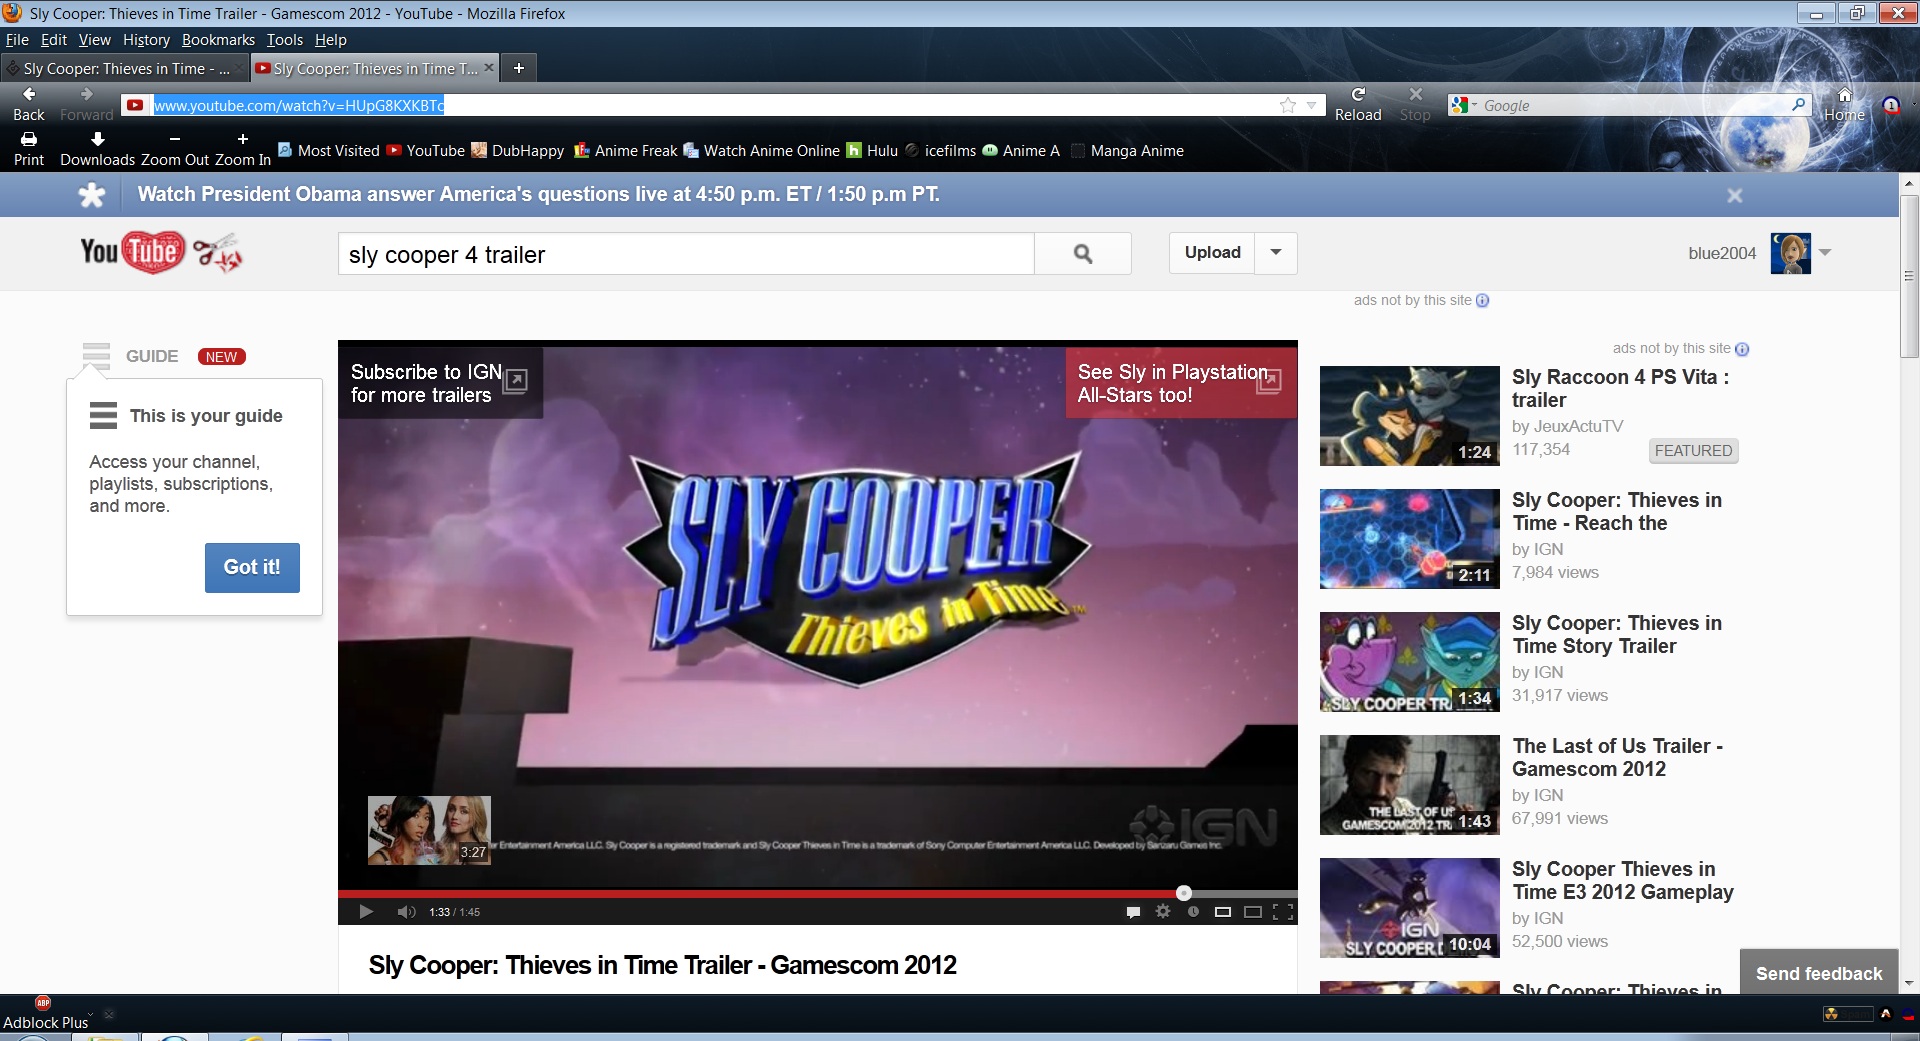Open the Downloads toolbar icon
Viewport: 1920px width, 1041px height.
click(x=97, y=140)
